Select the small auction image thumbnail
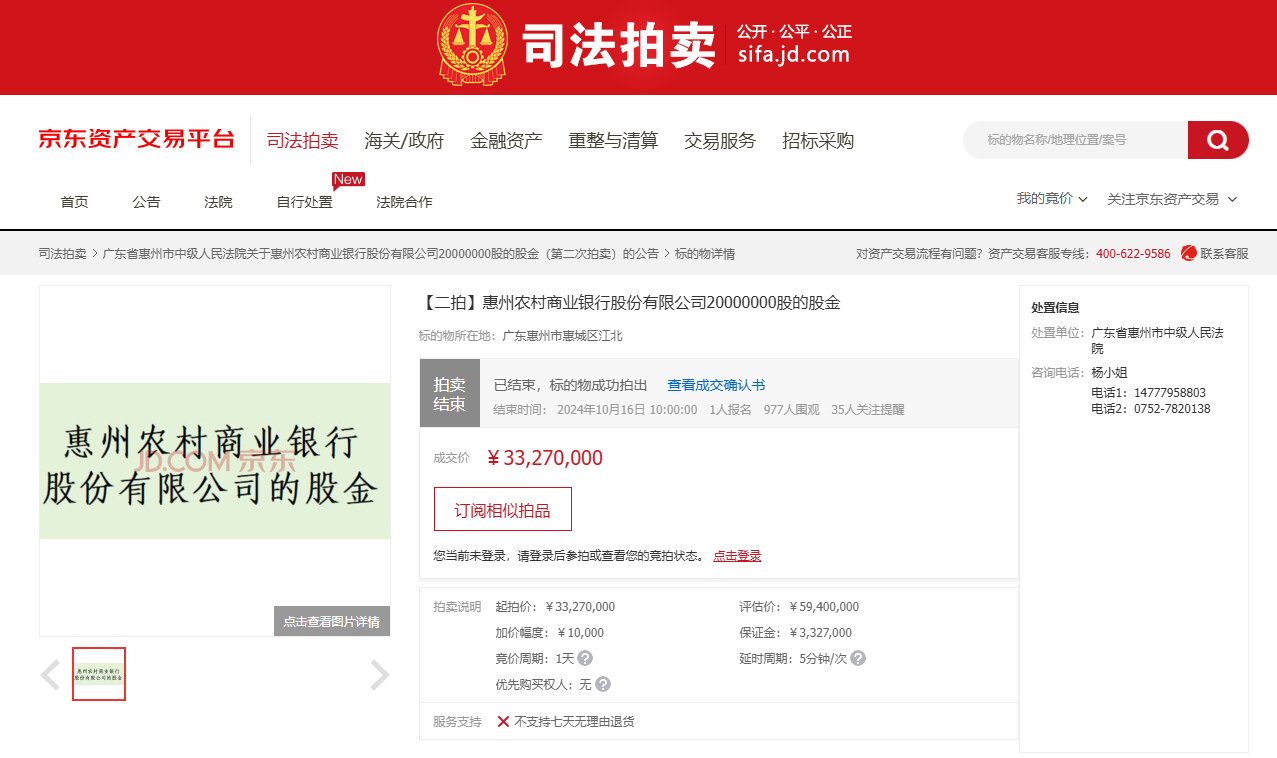 [x=99, y=674]
